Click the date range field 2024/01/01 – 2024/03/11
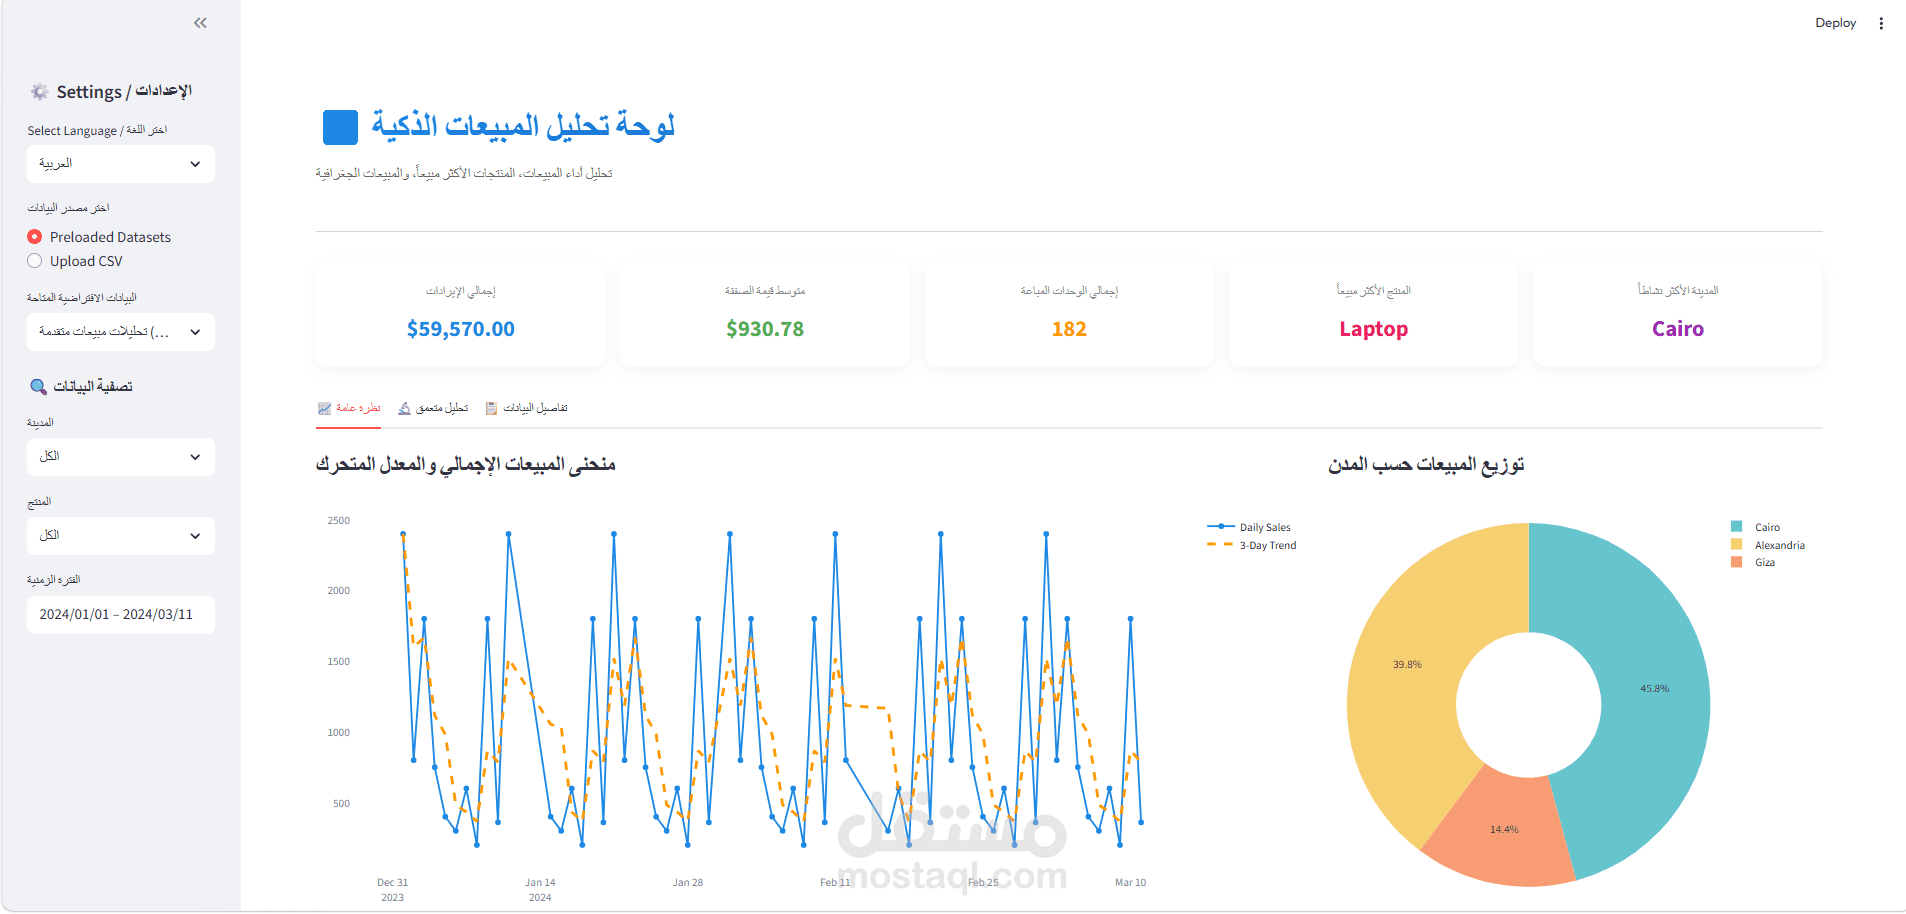Viewport: 1906px width, 914px height. click(x=121, y=615)
